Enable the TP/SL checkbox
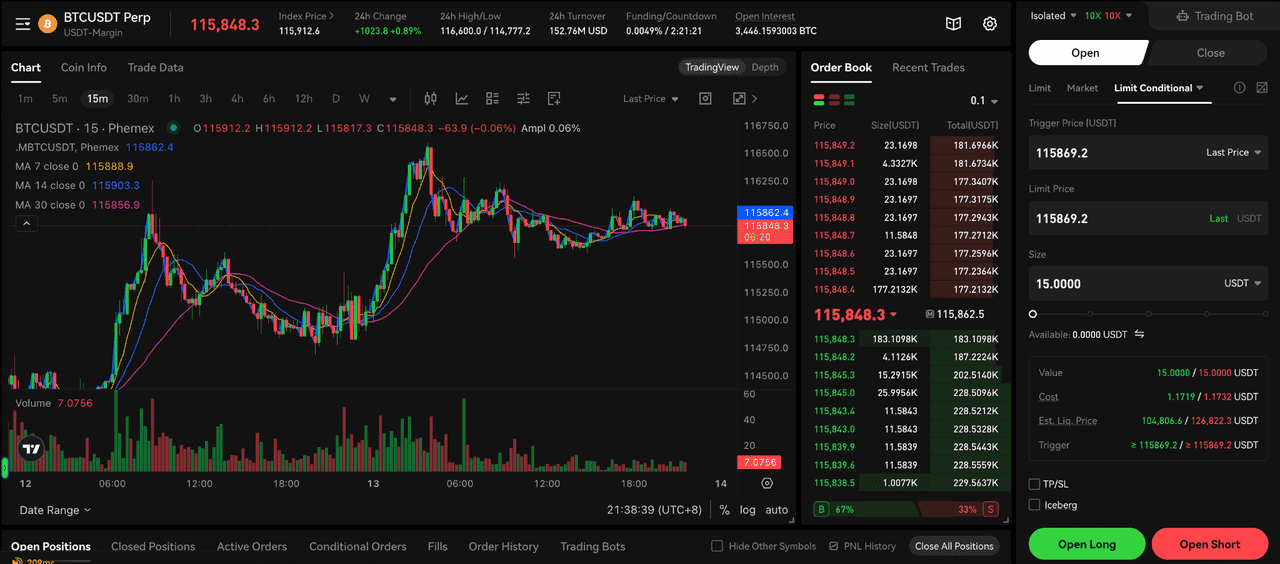Viewport: 1280px width, 564px height. [1034, 484]
